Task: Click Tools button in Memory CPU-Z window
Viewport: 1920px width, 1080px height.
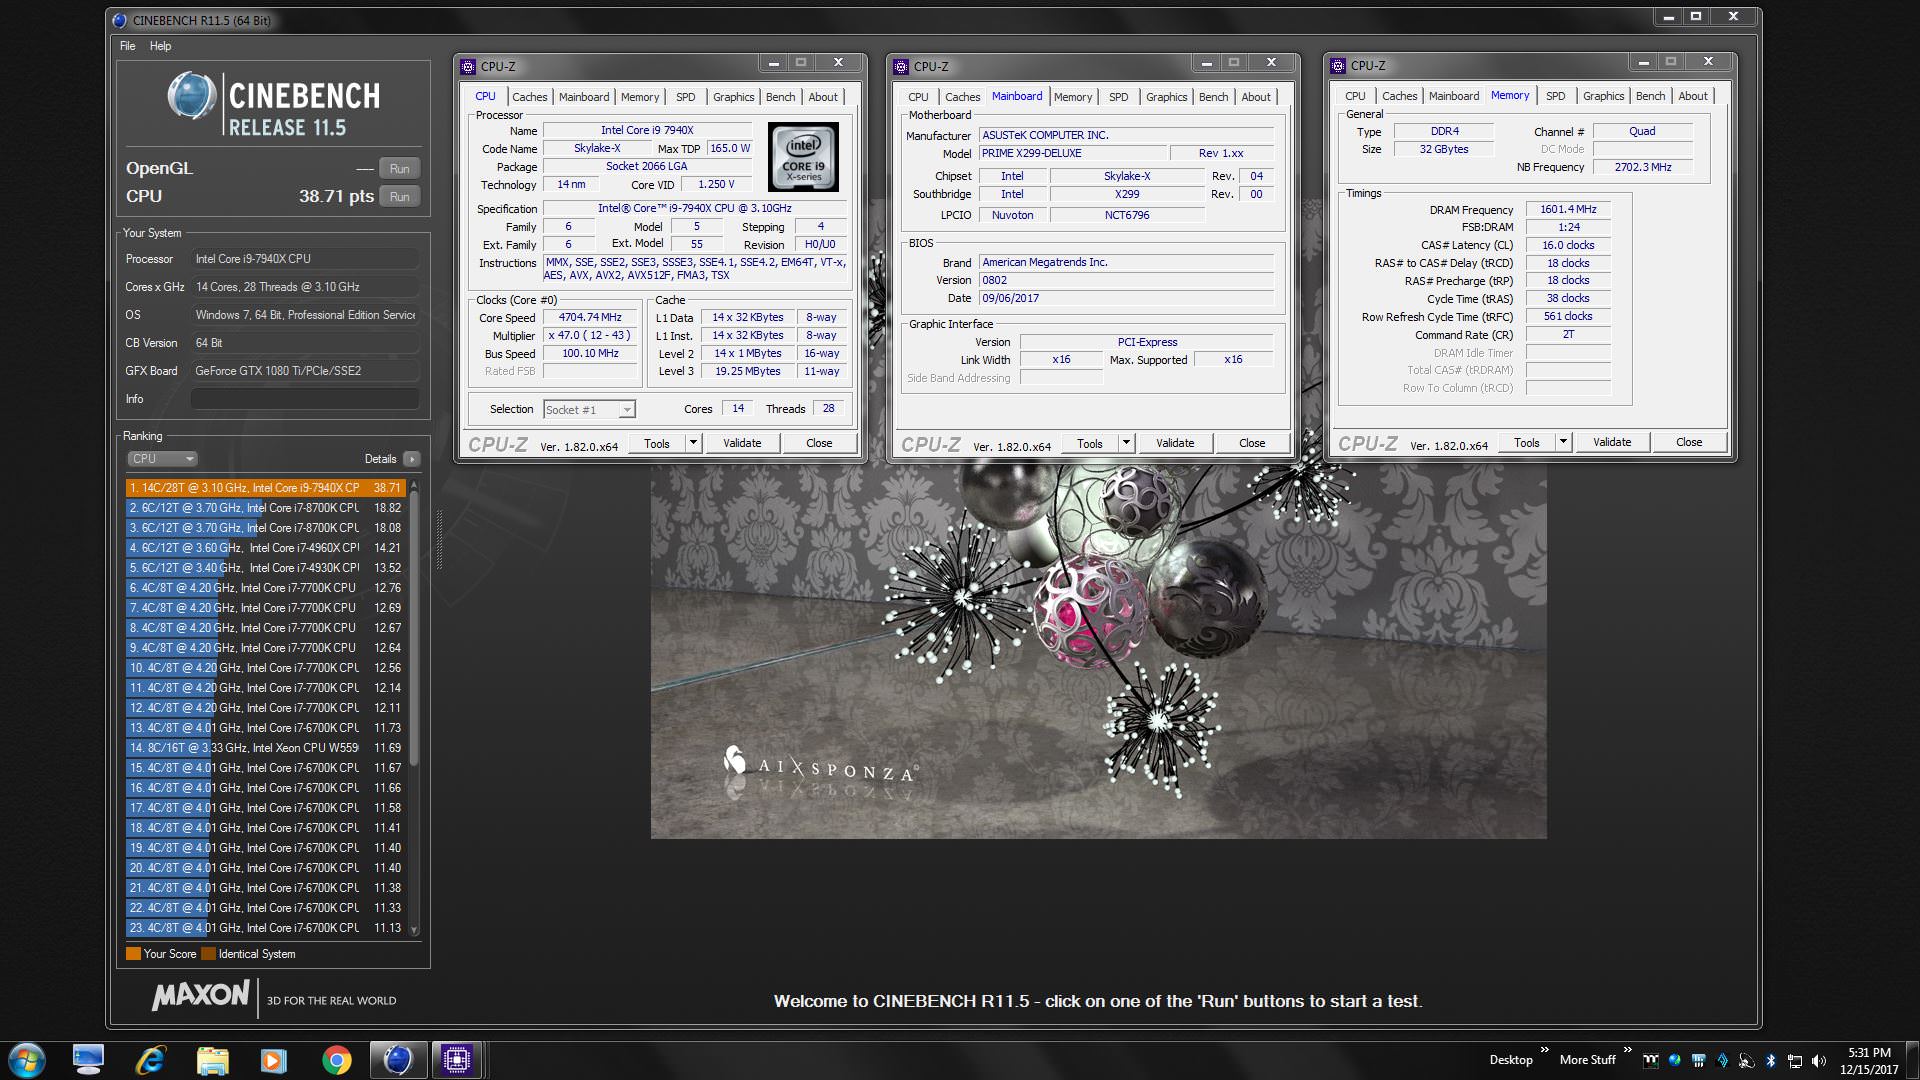Action: click(x=1526, y=442)
